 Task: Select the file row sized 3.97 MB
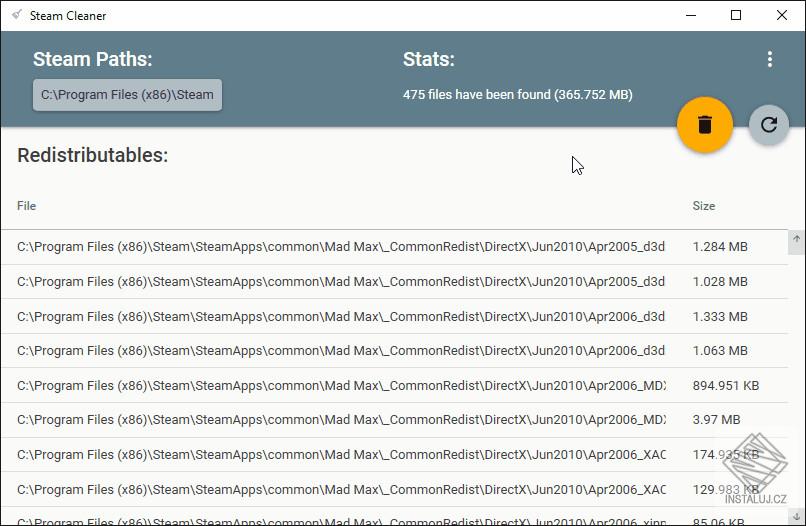pyautogui.click(x=394, y=420)
